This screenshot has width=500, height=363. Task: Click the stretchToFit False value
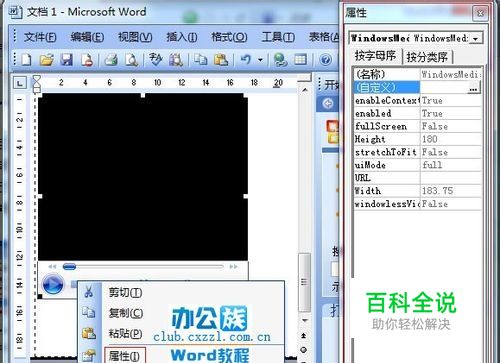(451, 152)
